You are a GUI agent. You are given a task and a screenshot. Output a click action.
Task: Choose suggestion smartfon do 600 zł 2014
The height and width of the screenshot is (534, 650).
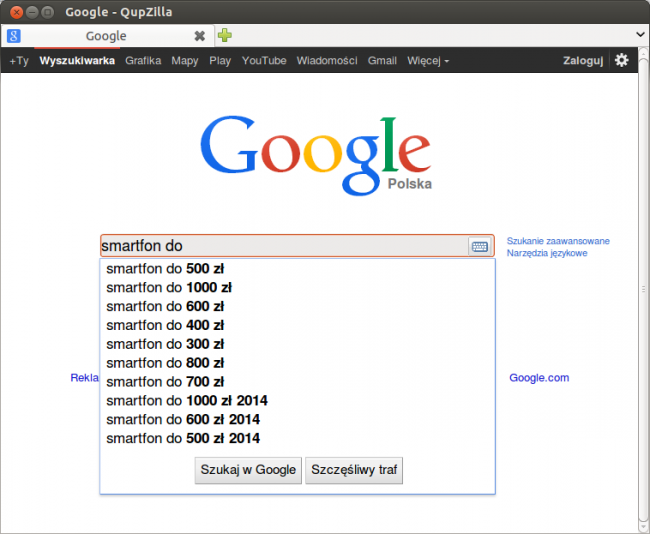(298, 420)
